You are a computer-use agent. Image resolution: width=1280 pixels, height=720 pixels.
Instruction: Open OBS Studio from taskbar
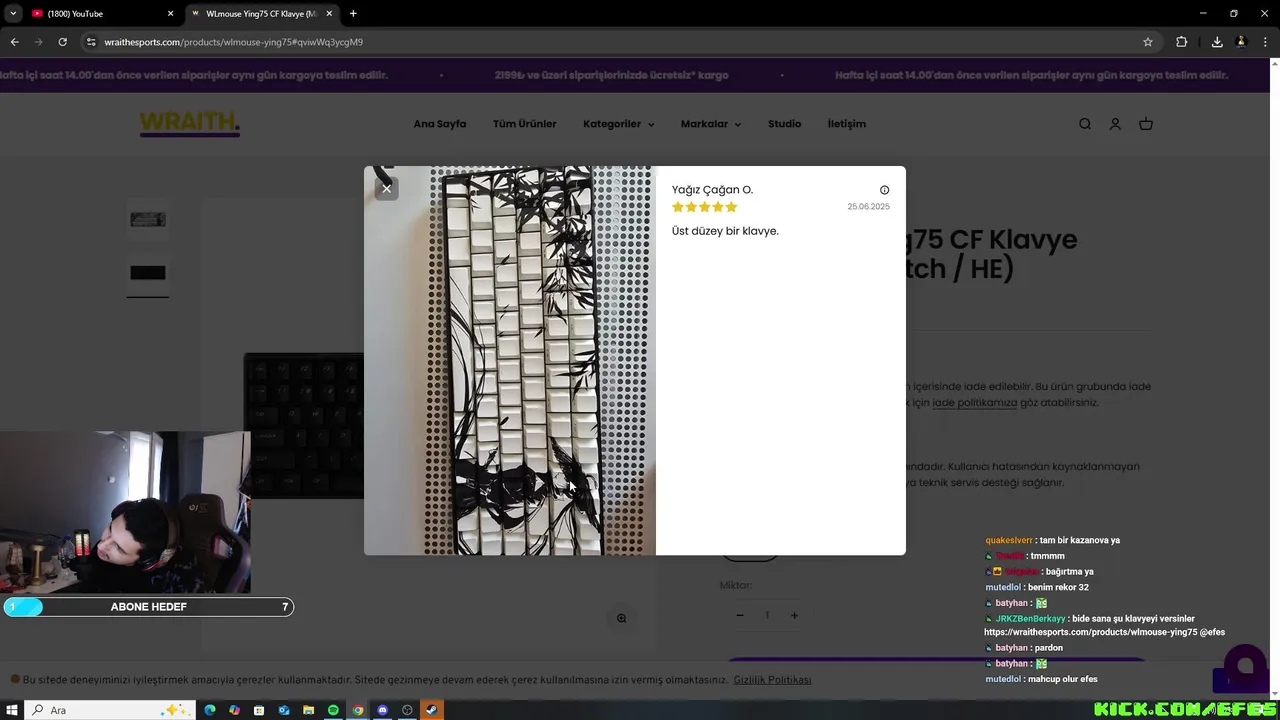[407, 710]
